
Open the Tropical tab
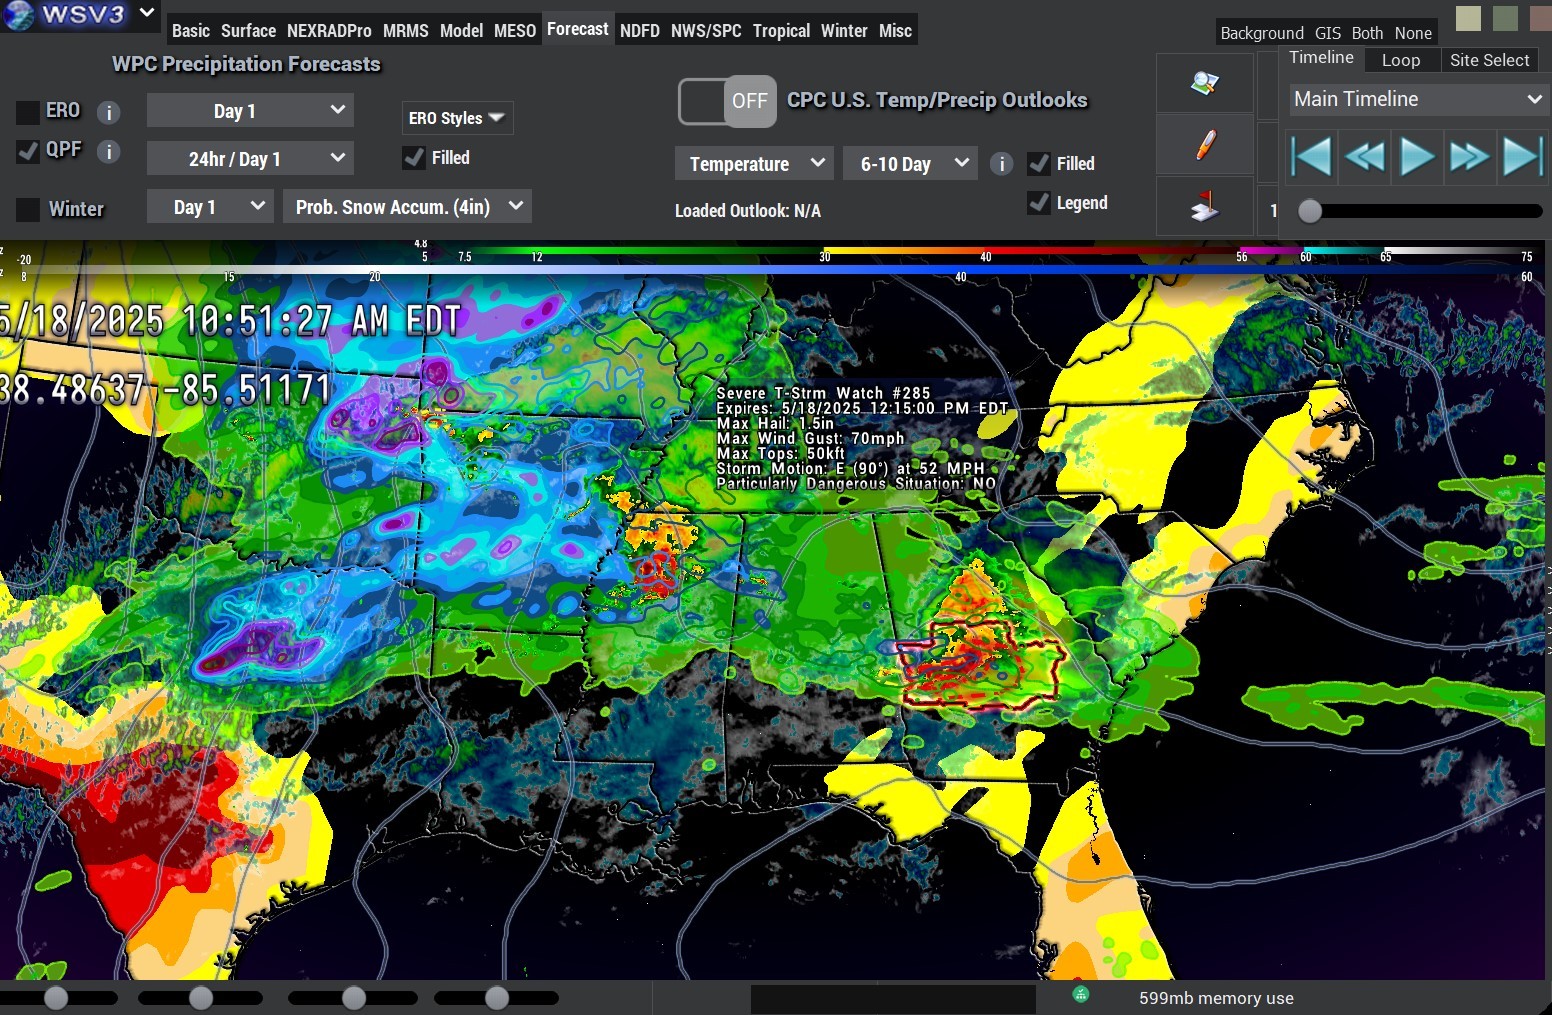781,31
